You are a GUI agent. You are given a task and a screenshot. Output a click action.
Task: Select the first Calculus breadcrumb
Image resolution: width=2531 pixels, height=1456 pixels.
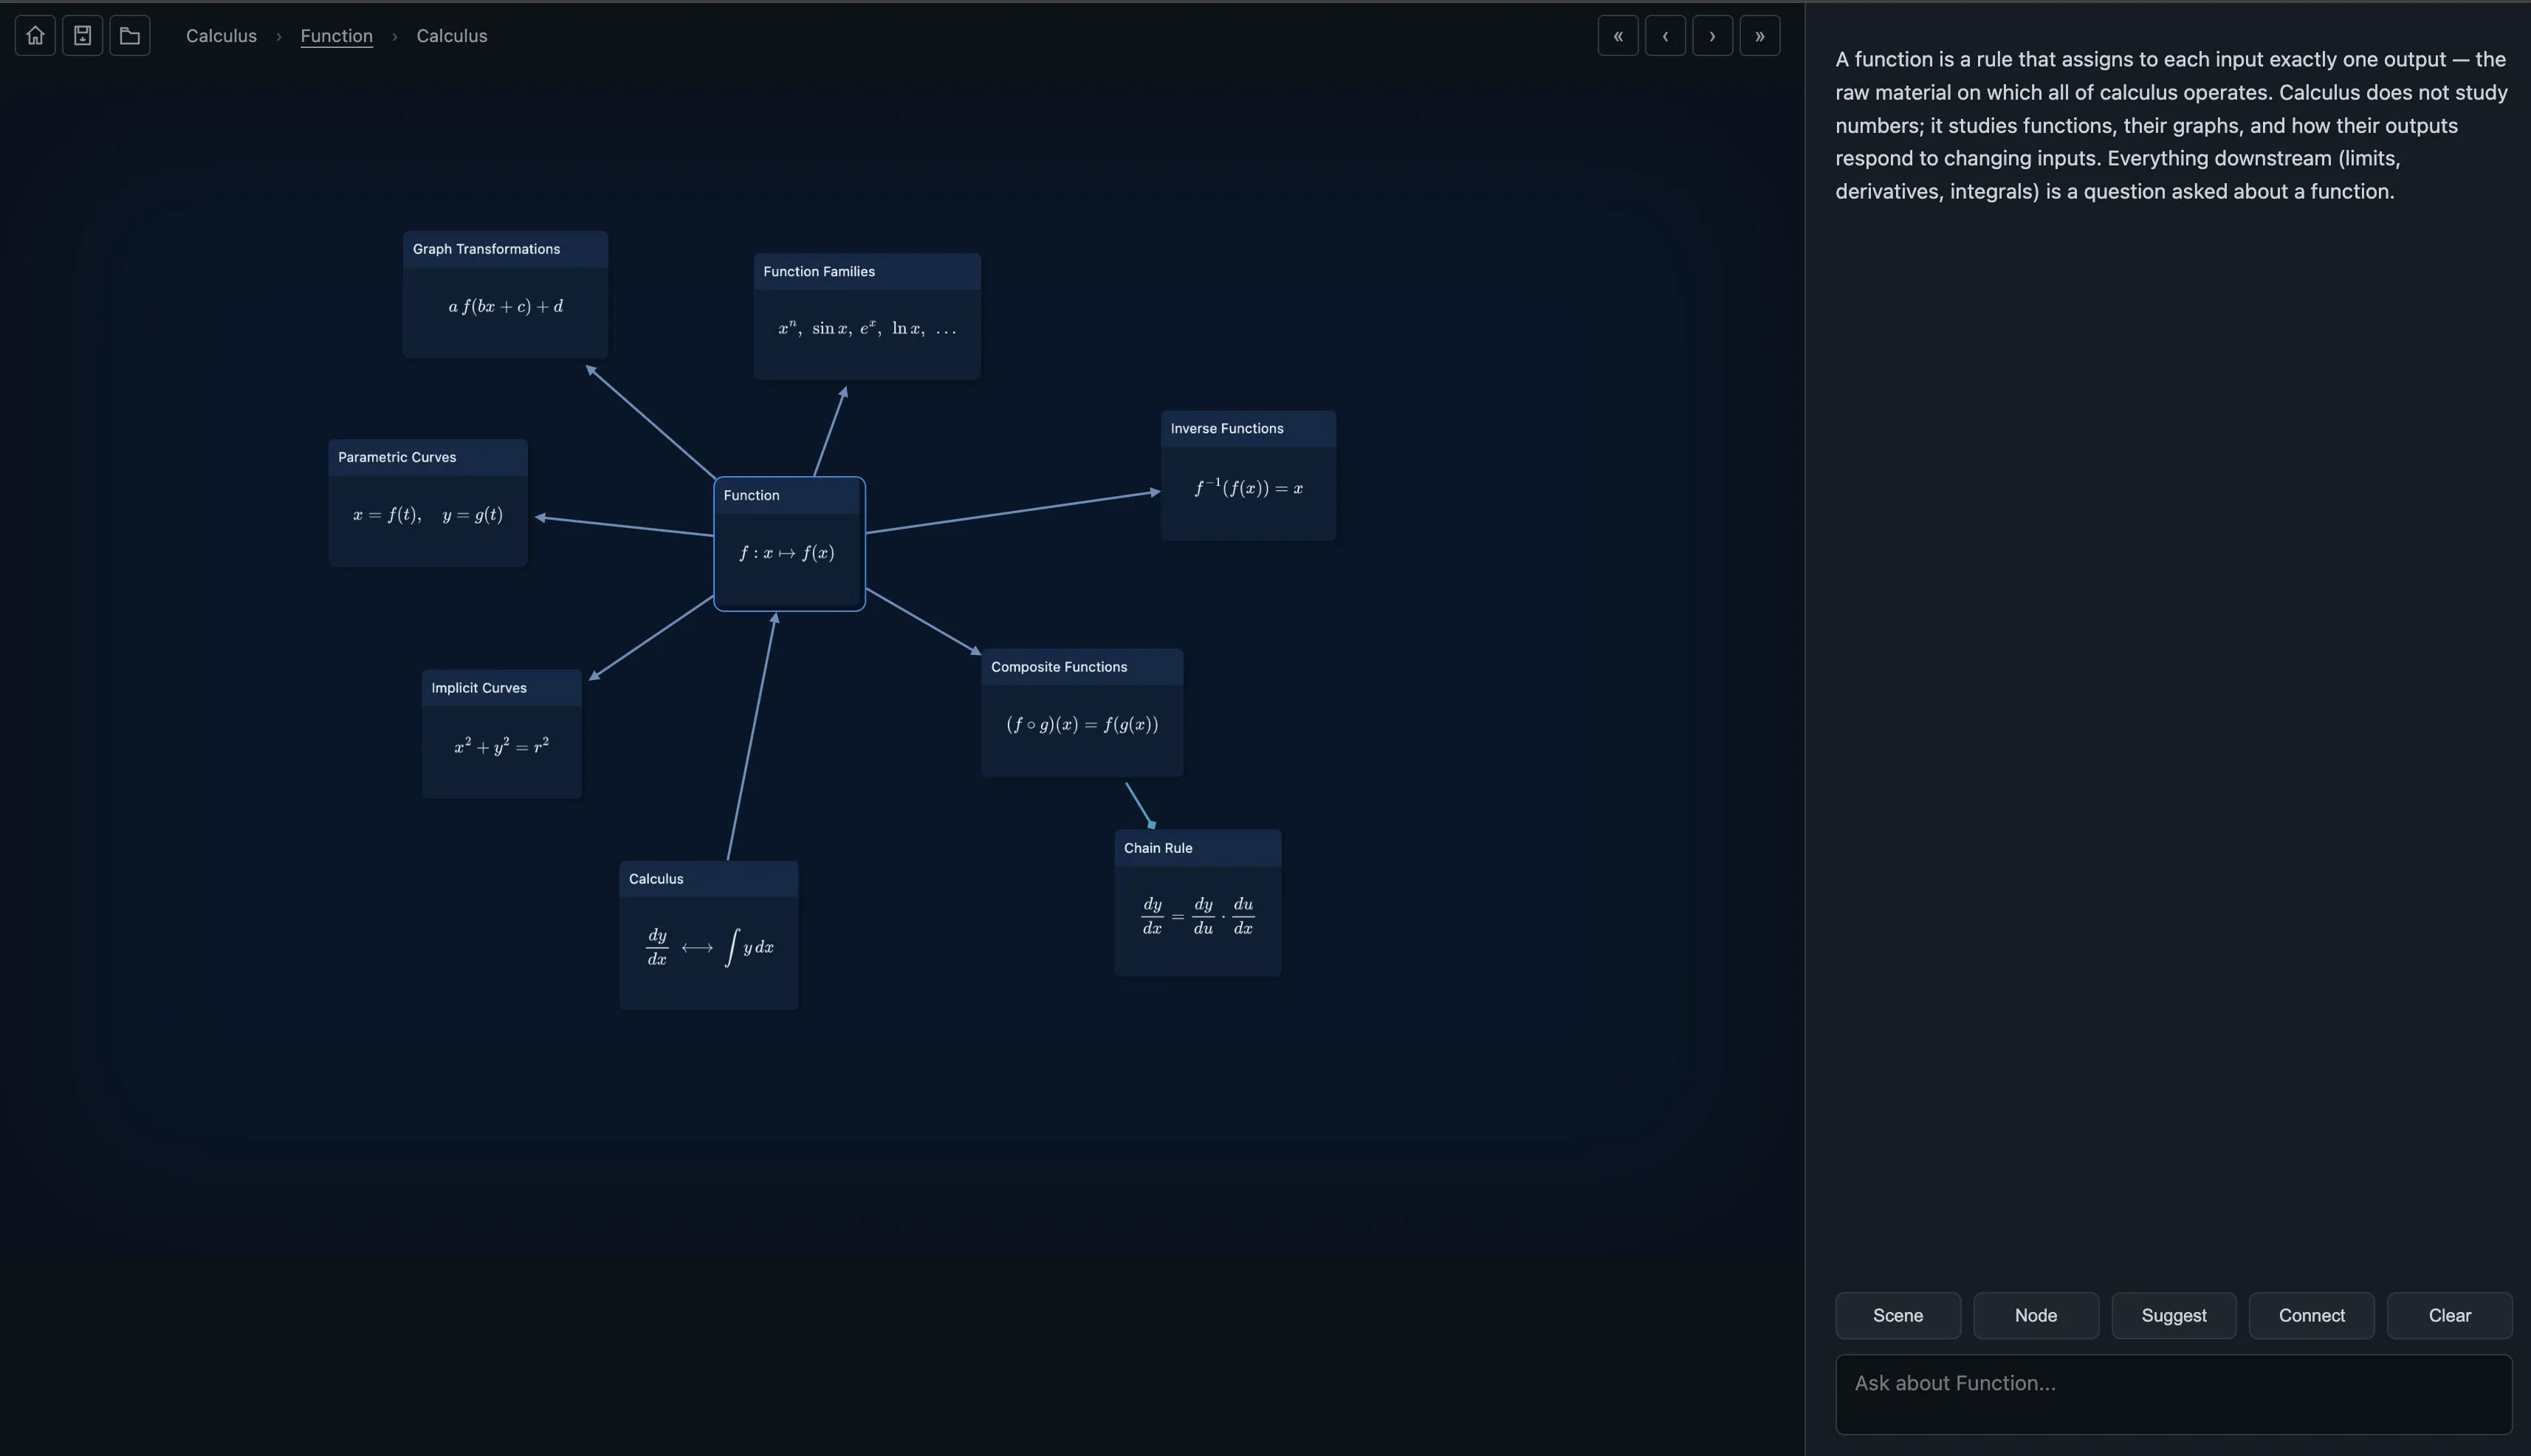[221, 36]
